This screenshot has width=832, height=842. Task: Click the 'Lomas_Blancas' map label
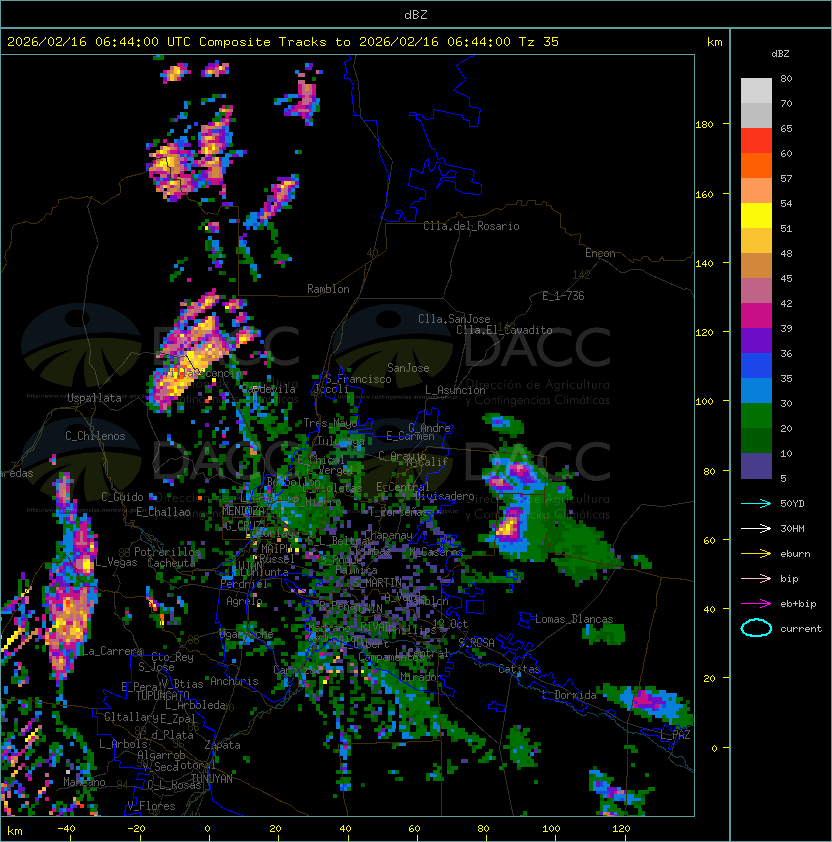(574, 619)
